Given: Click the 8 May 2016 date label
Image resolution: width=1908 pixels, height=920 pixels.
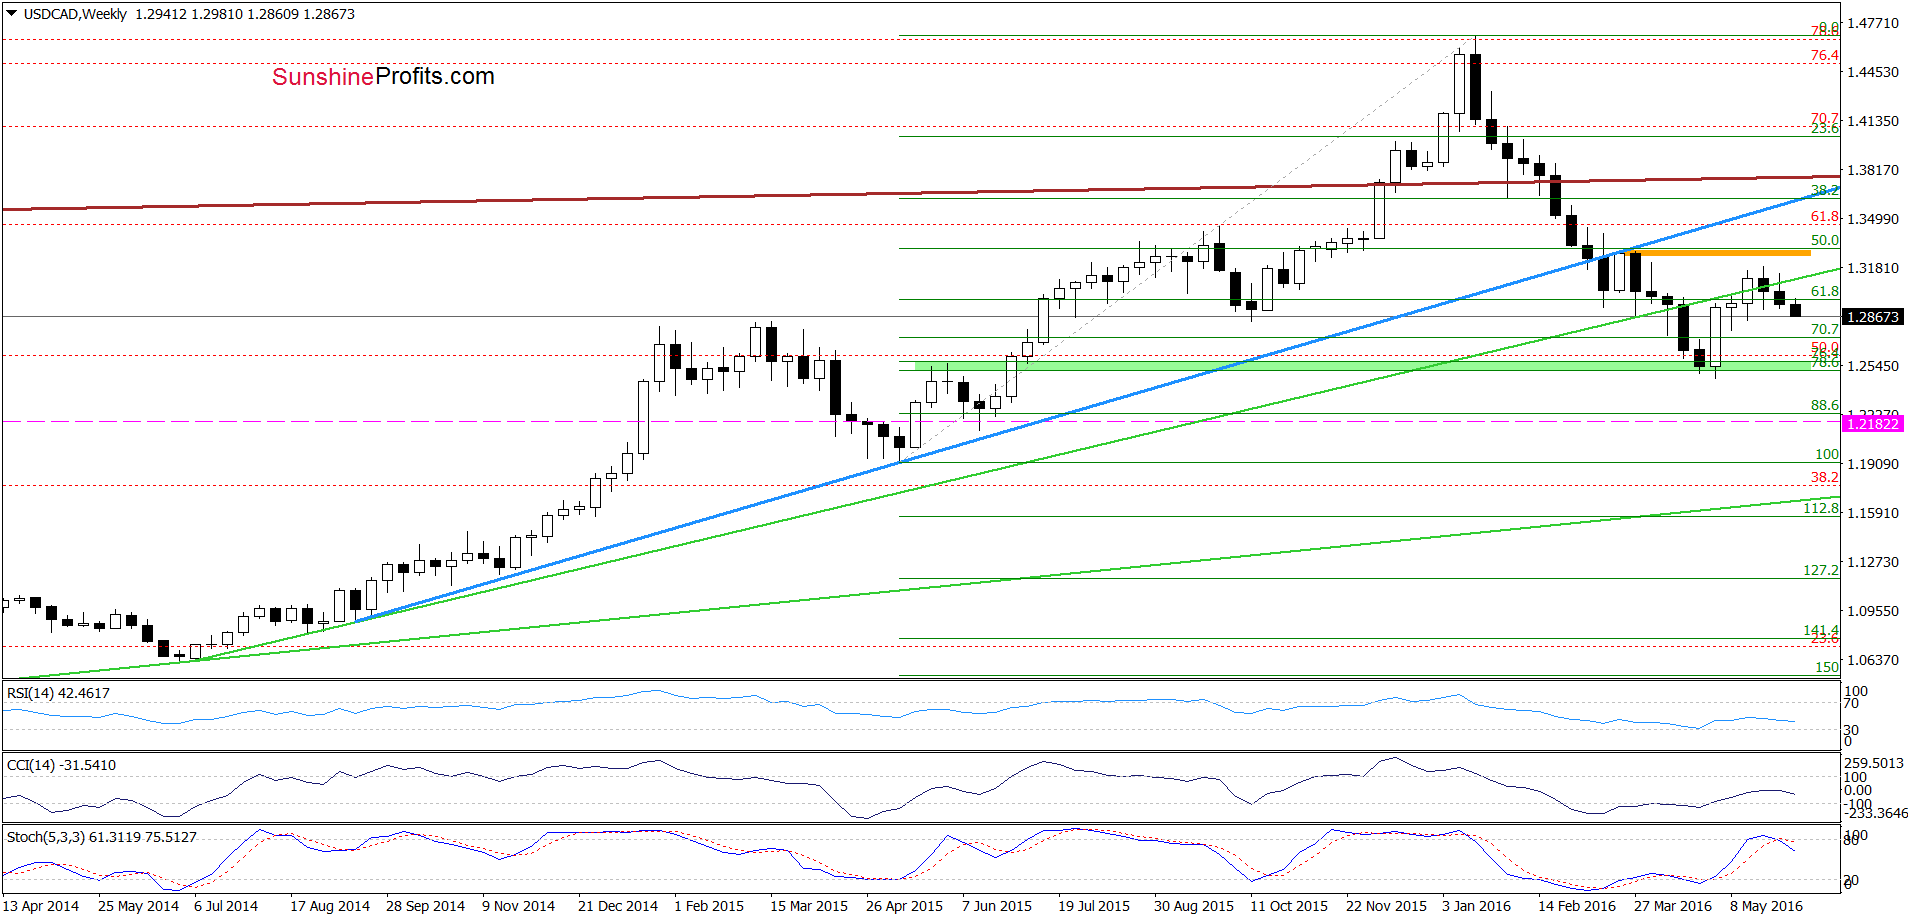Looking at the screenshot, I should tap(1766, 906).
